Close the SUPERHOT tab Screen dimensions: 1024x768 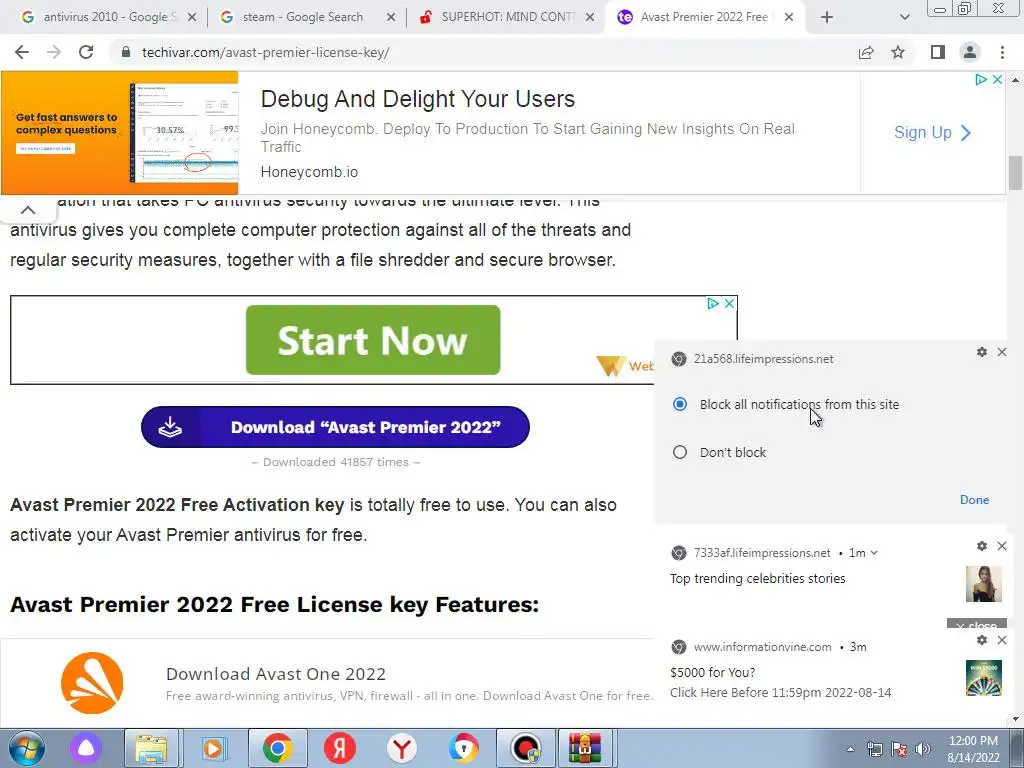point(590,18)
